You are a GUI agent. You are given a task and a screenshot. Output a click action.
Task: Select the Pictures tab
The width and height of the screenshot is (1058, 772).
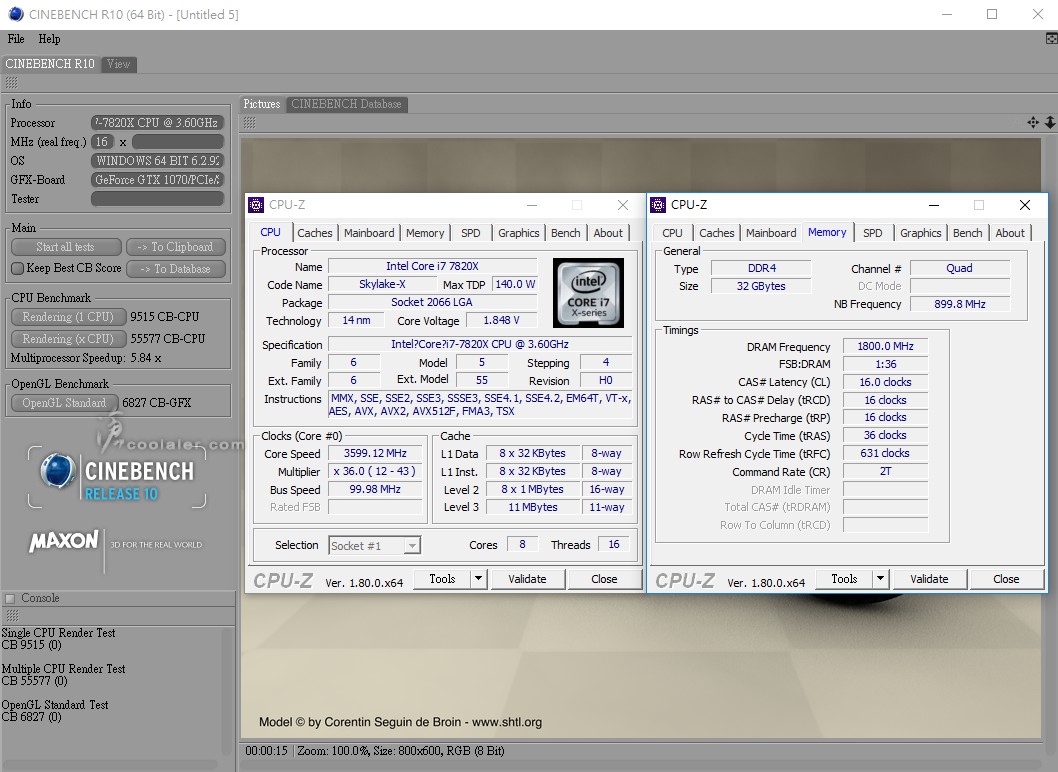click(x=262, y=104)
